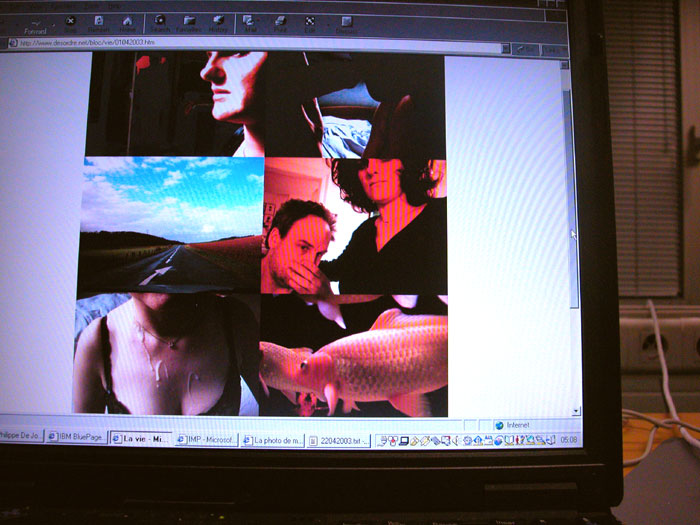Click the system tray clock
700x525 pixels.
click(568, 439)
